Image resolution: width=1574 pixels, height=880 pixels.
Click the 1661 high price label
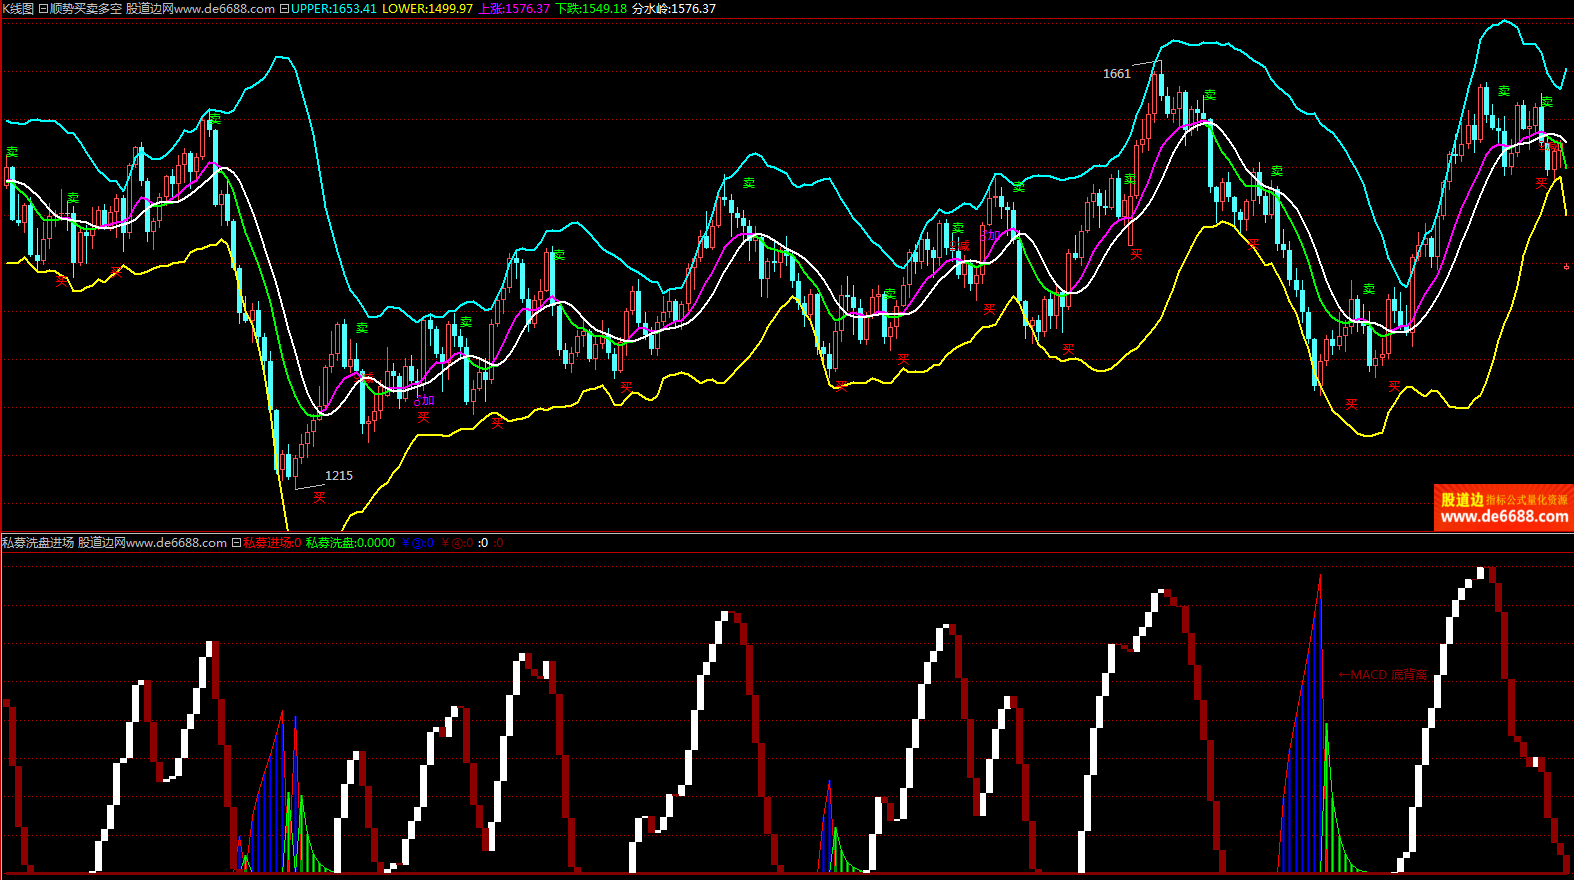coord(1116,74)
